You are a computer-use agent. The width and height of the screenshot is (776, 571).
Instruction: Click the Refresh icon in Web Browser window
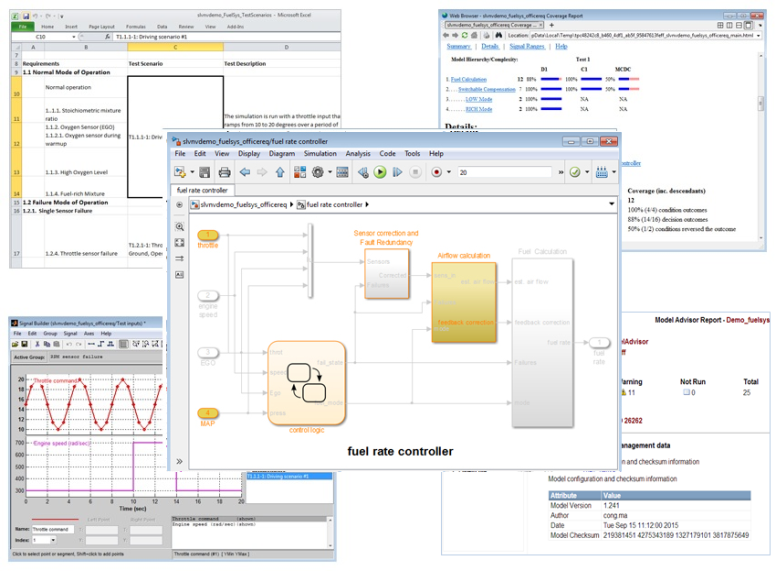(x=464, y=35)
